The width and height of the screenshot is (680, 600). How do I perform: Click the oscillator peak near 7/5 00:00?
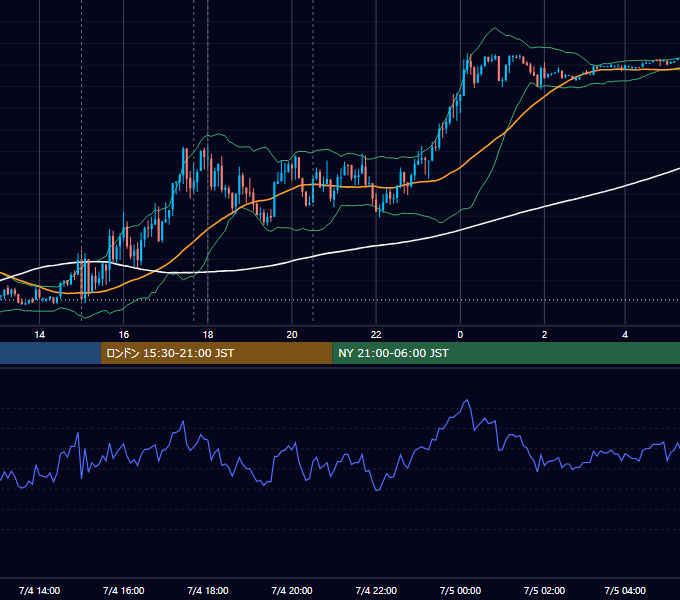pos(467,400)
